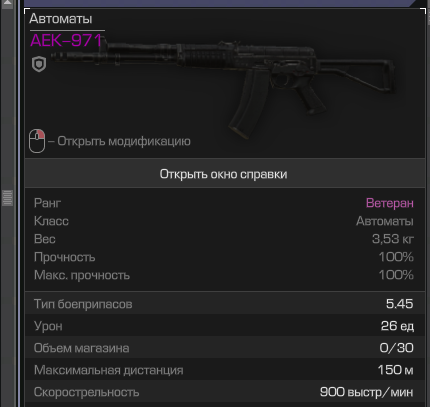Screen dimensions: 430x407
Task: Click the scrollbar grip handle
Action: point(7,198)
